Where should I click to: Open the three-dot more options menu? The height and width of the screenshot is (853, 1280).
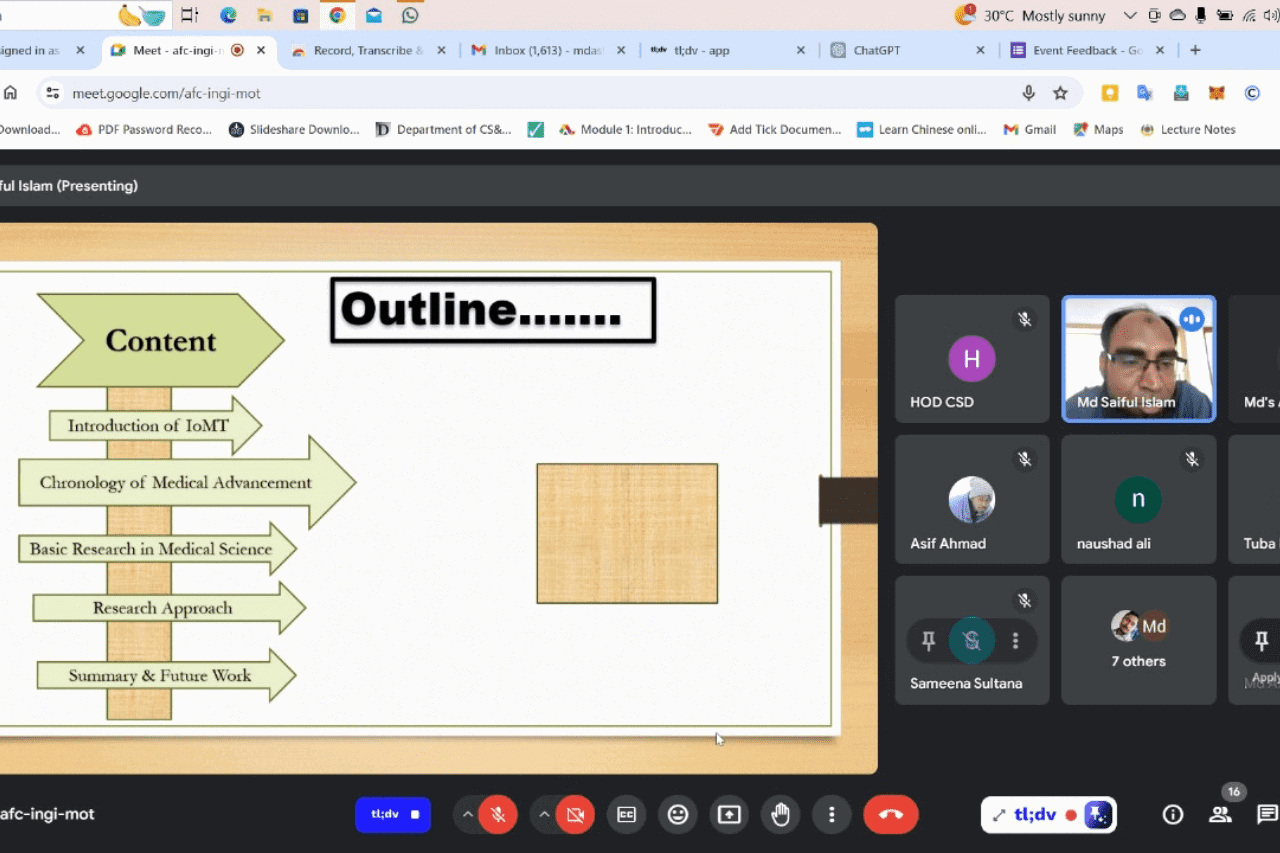pos(831,815)
